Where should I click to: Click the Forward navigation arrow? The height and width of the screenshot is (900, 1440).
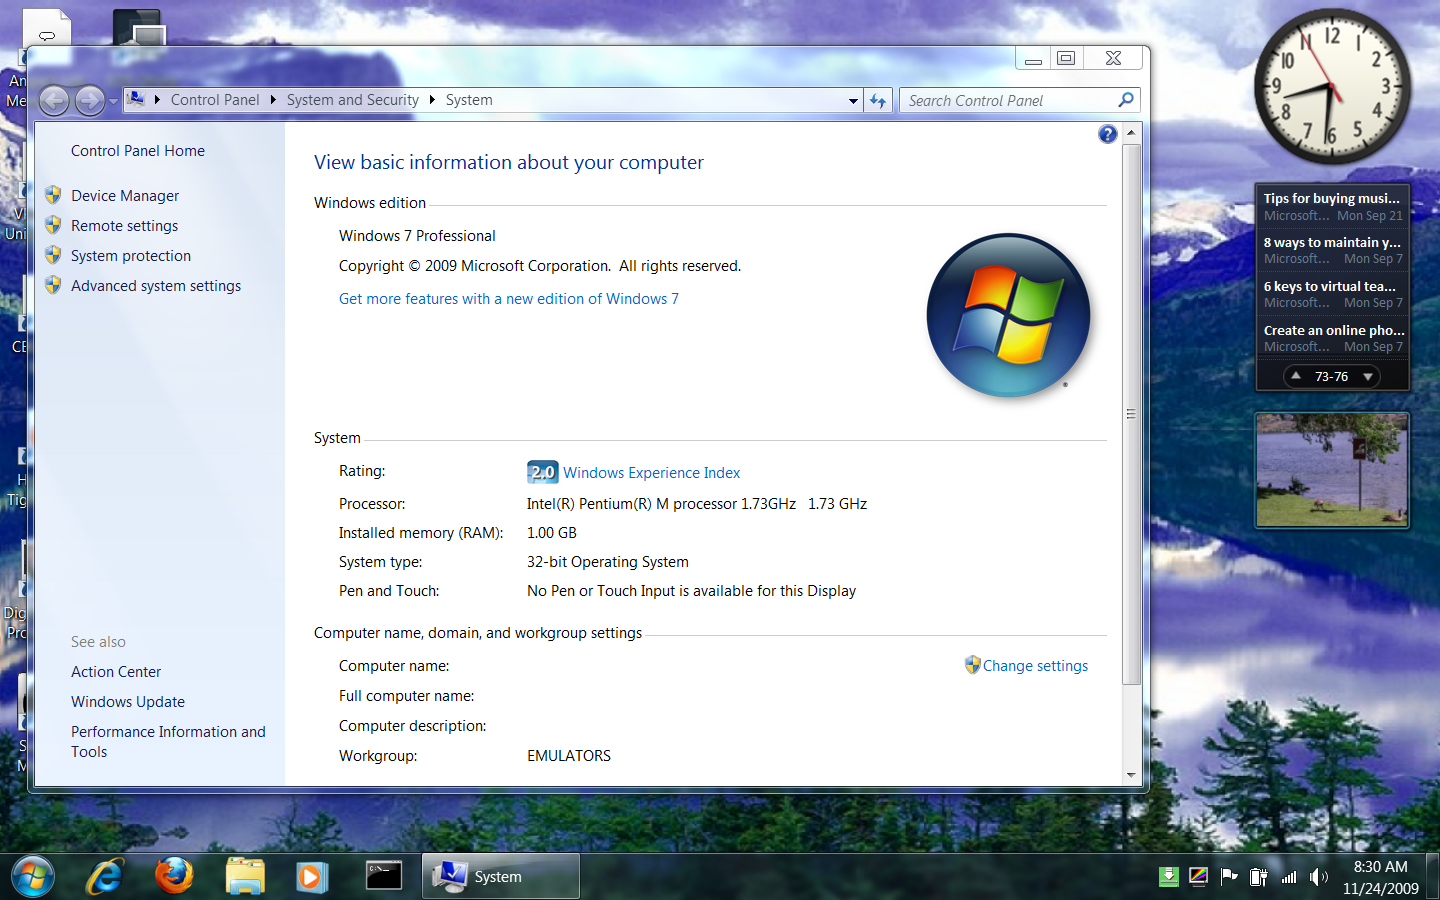(x=90, y=100)
